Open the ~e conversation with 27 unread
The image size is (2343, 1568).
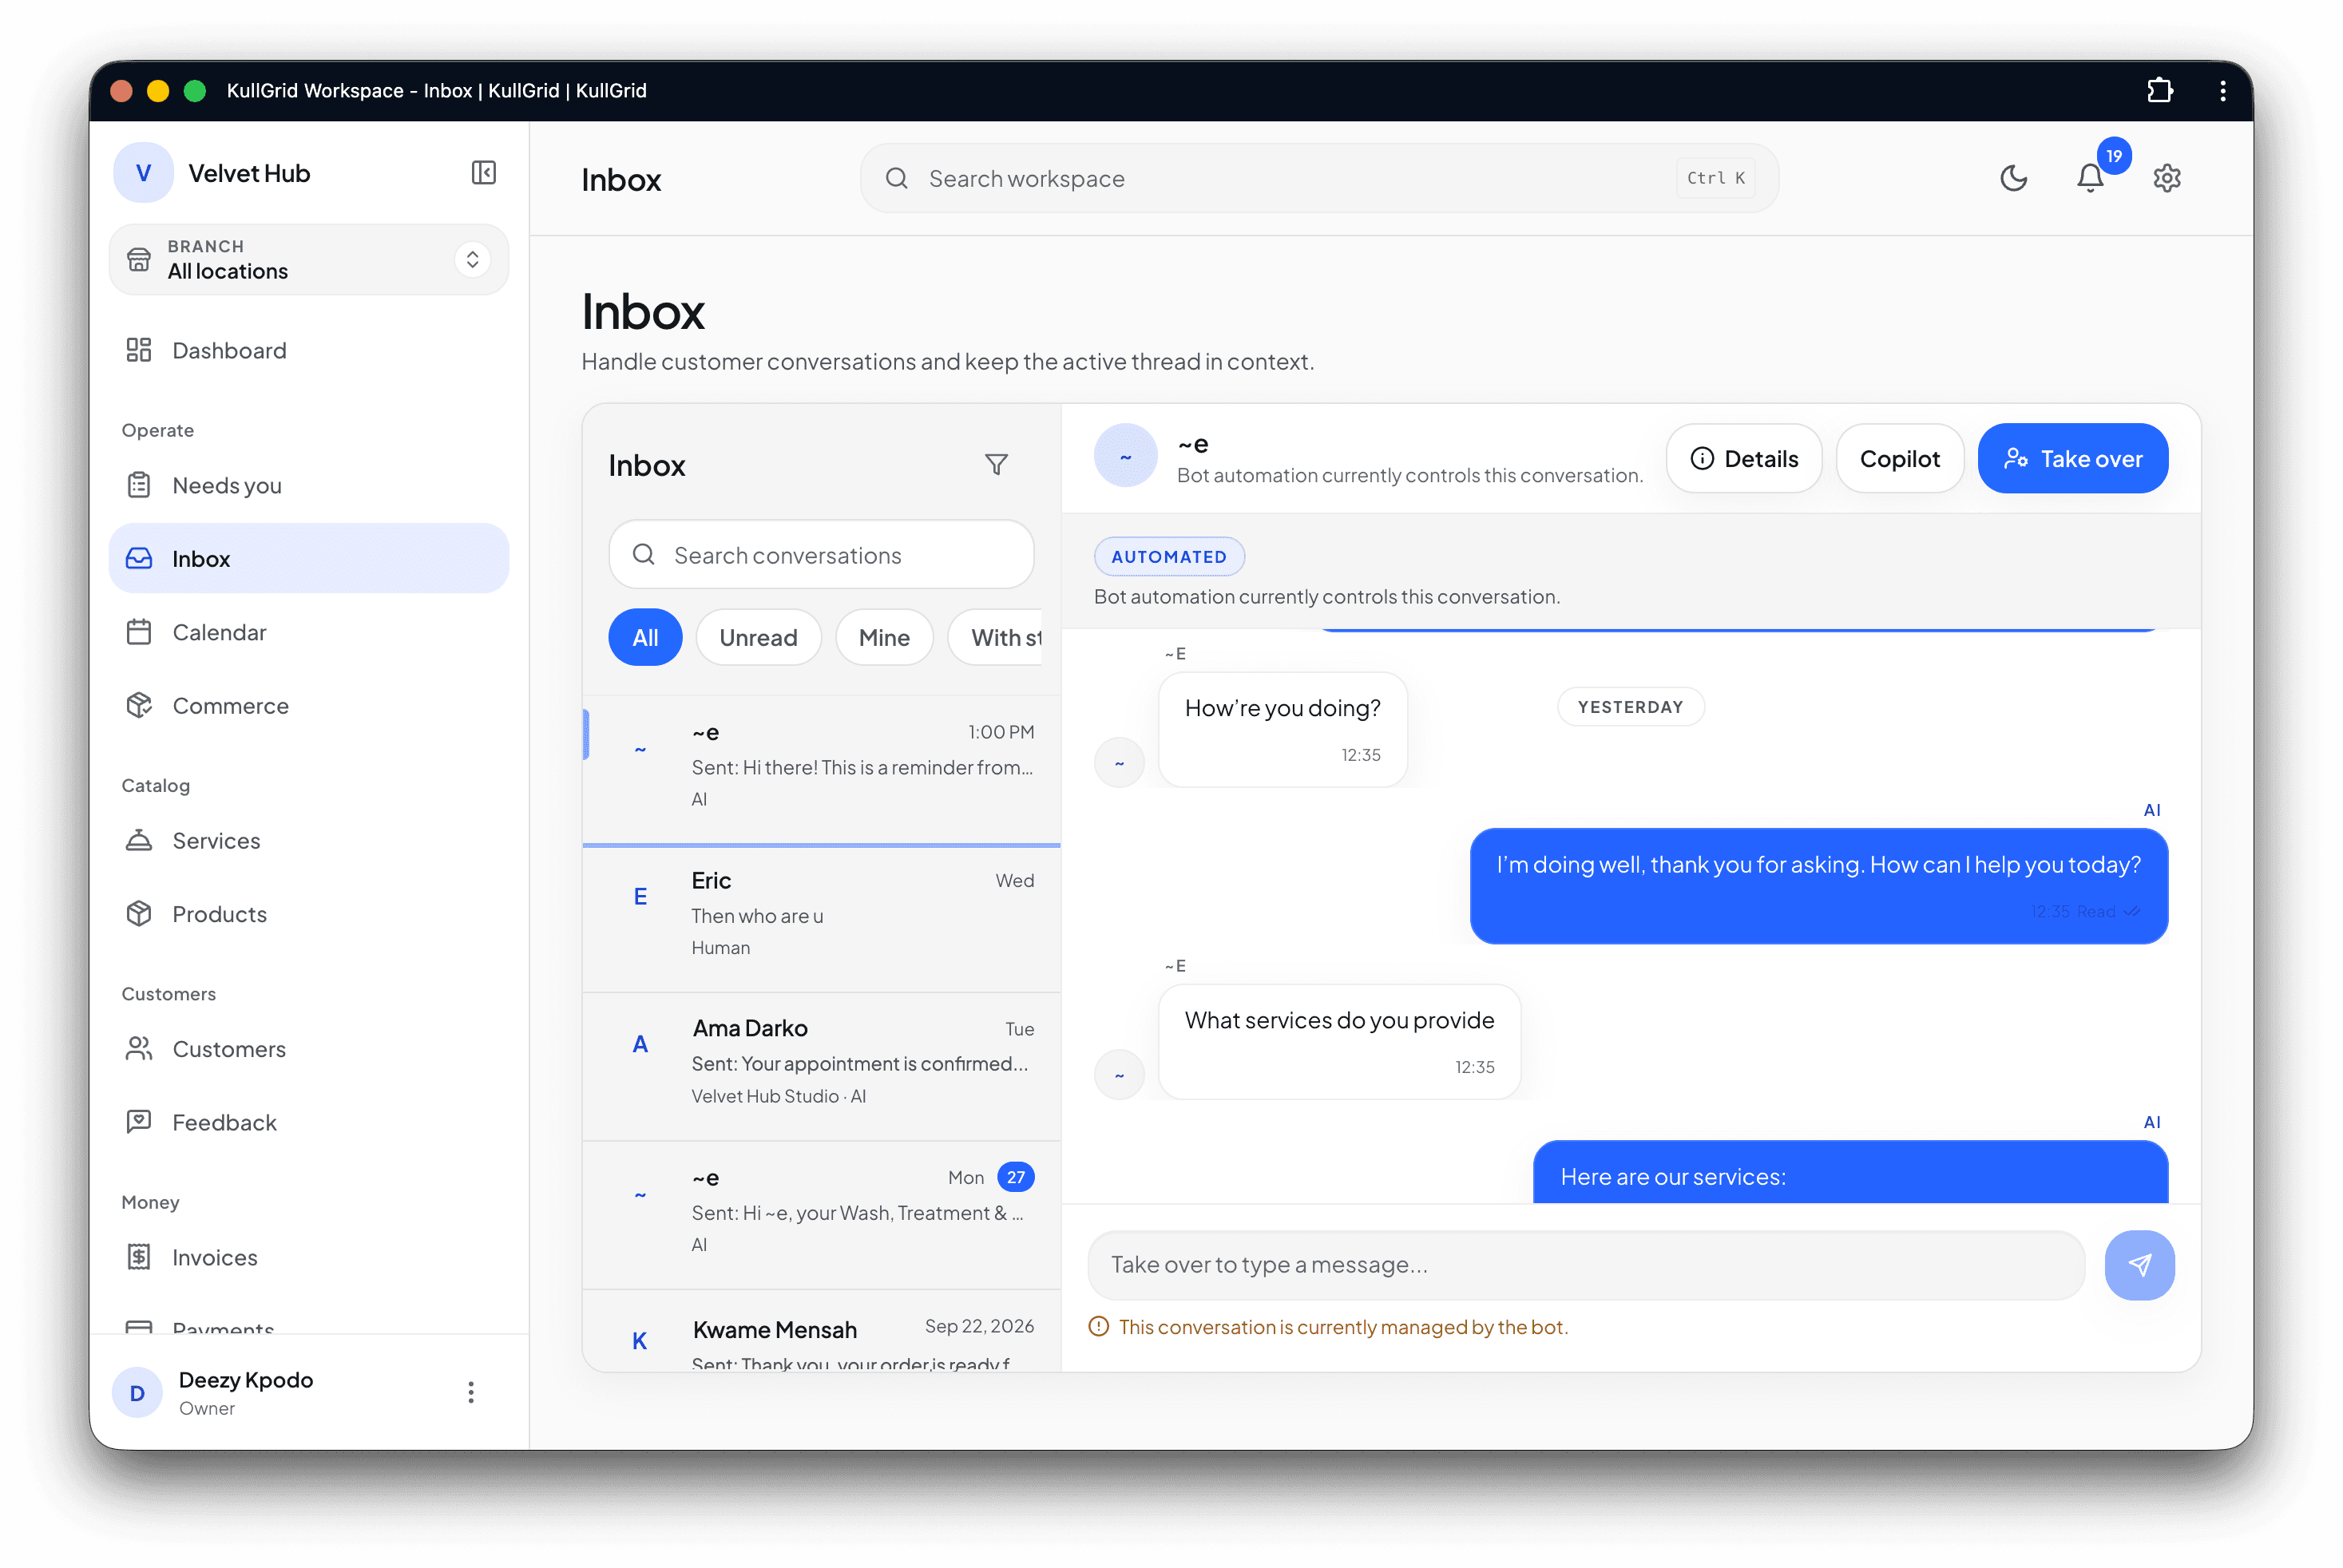821,1214
